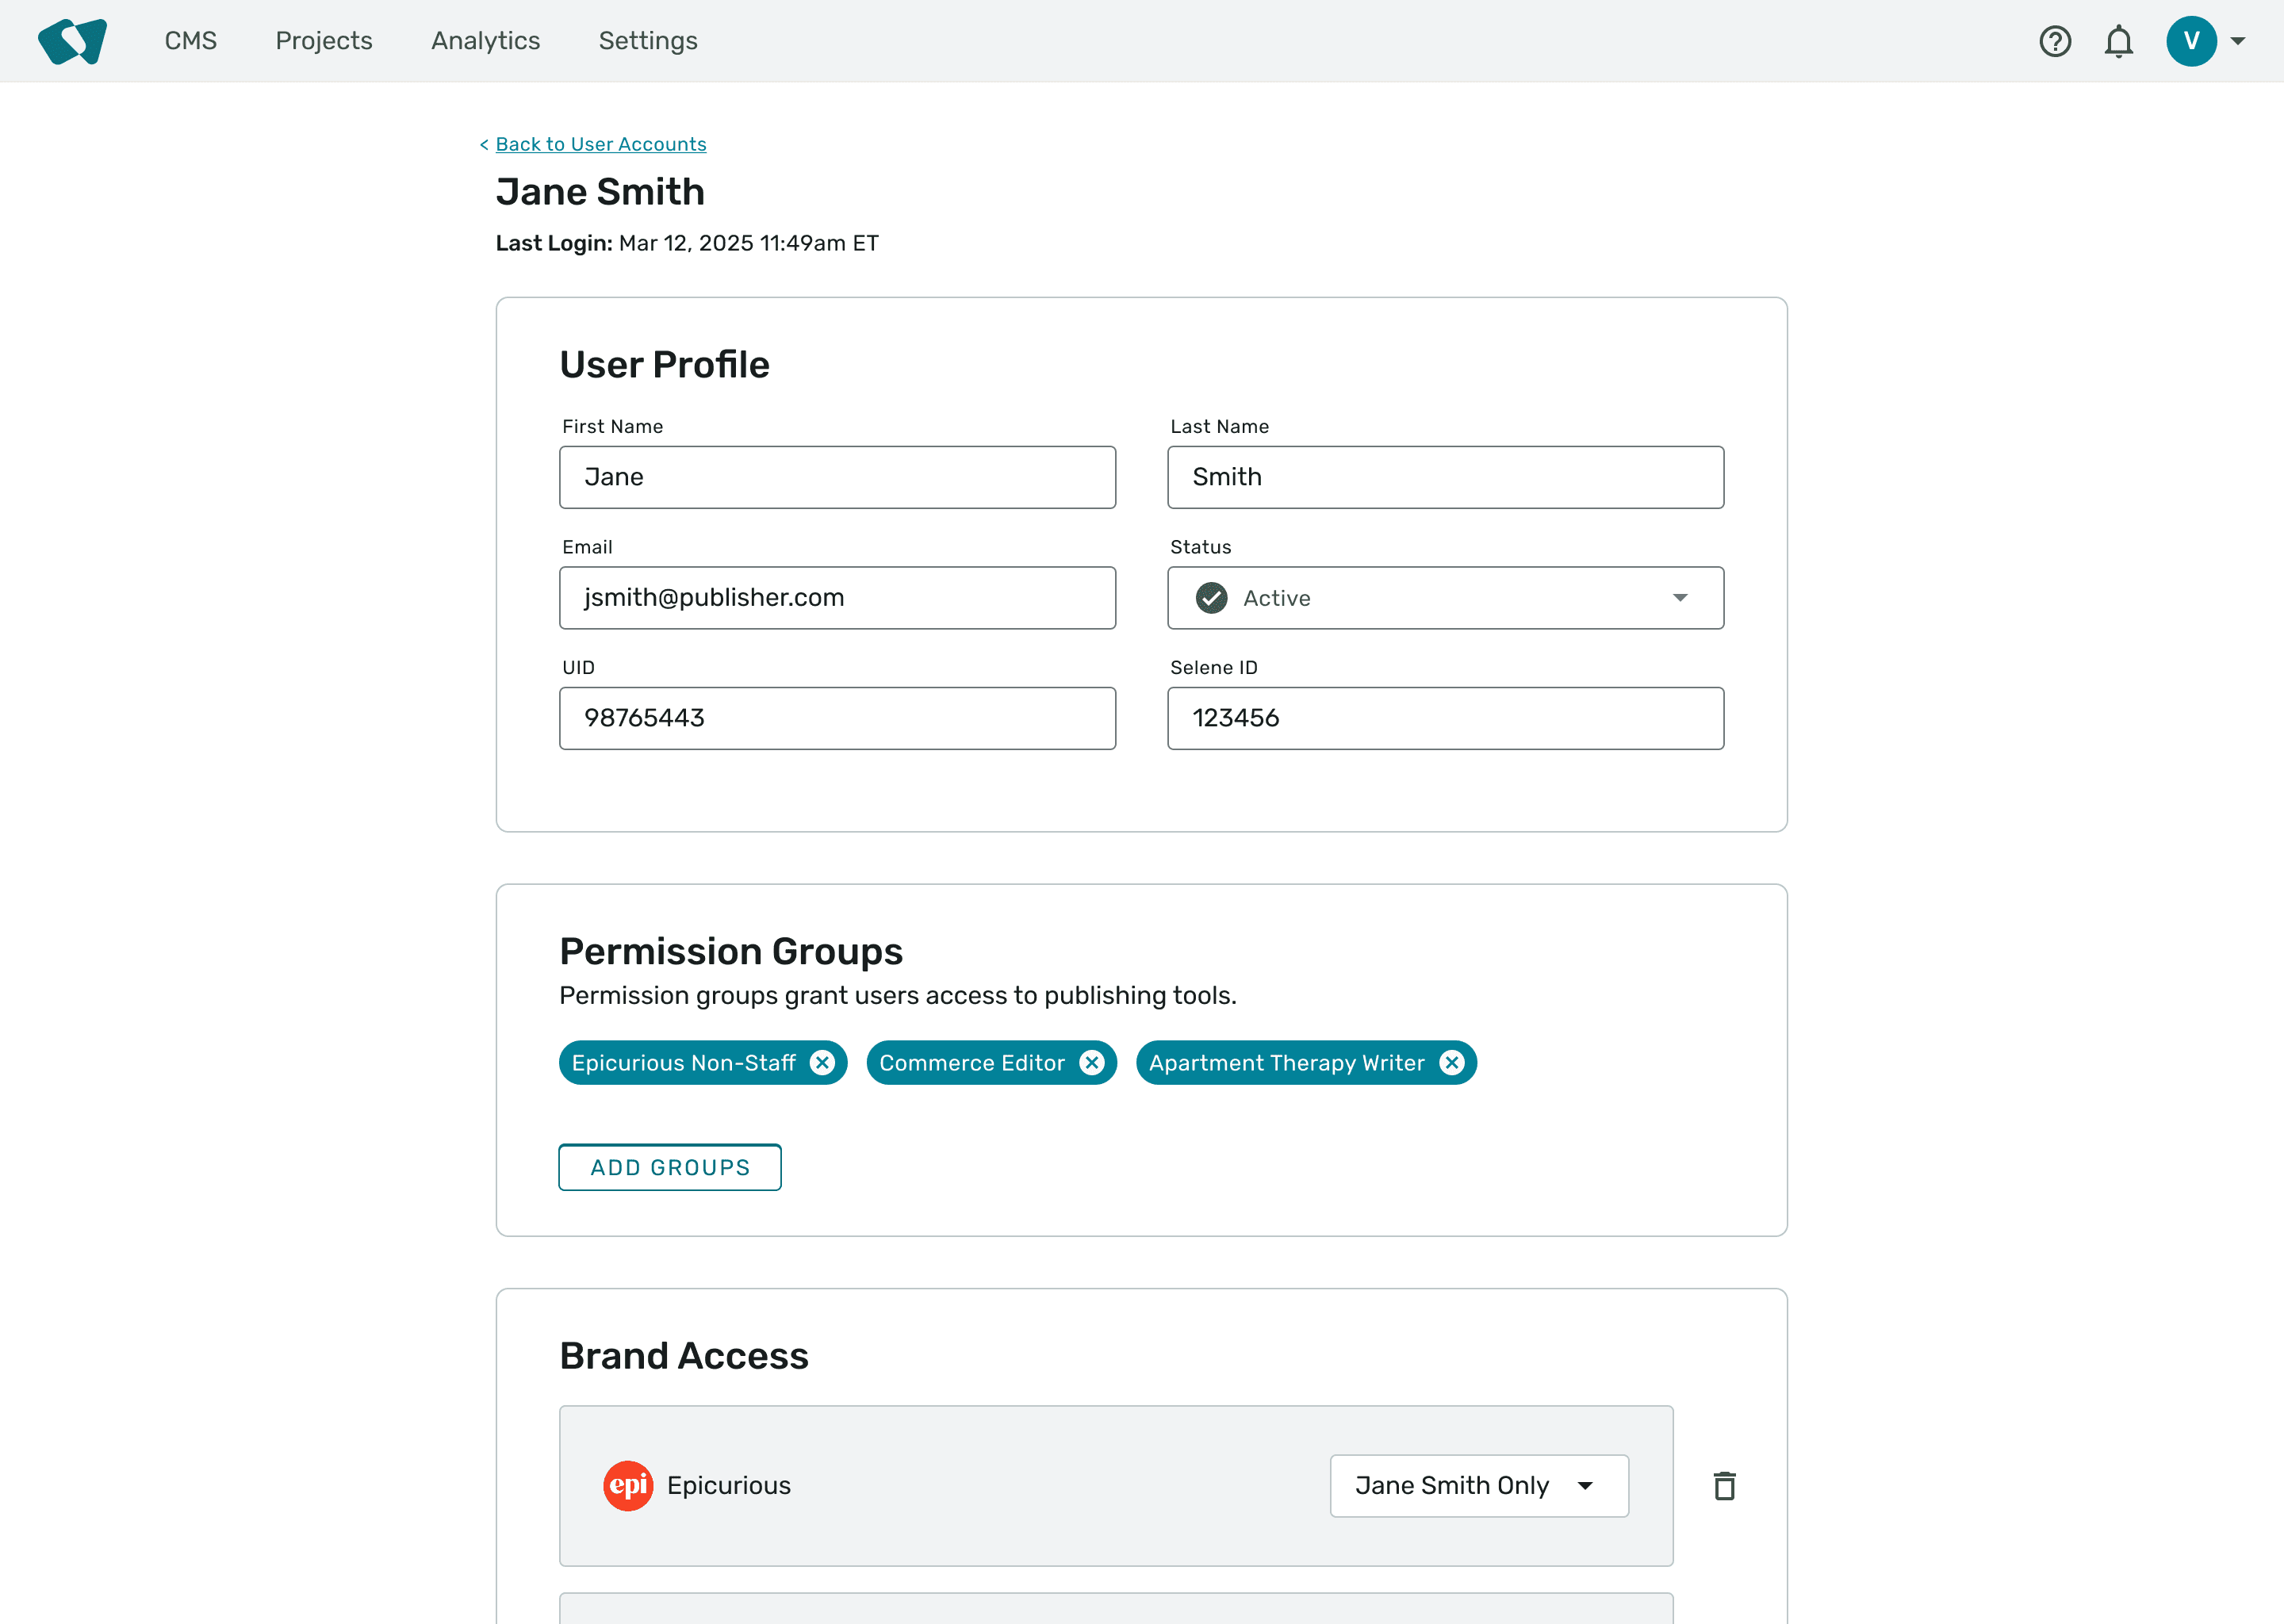Remove the Commerce Editor group chip

point(1092,1063)
